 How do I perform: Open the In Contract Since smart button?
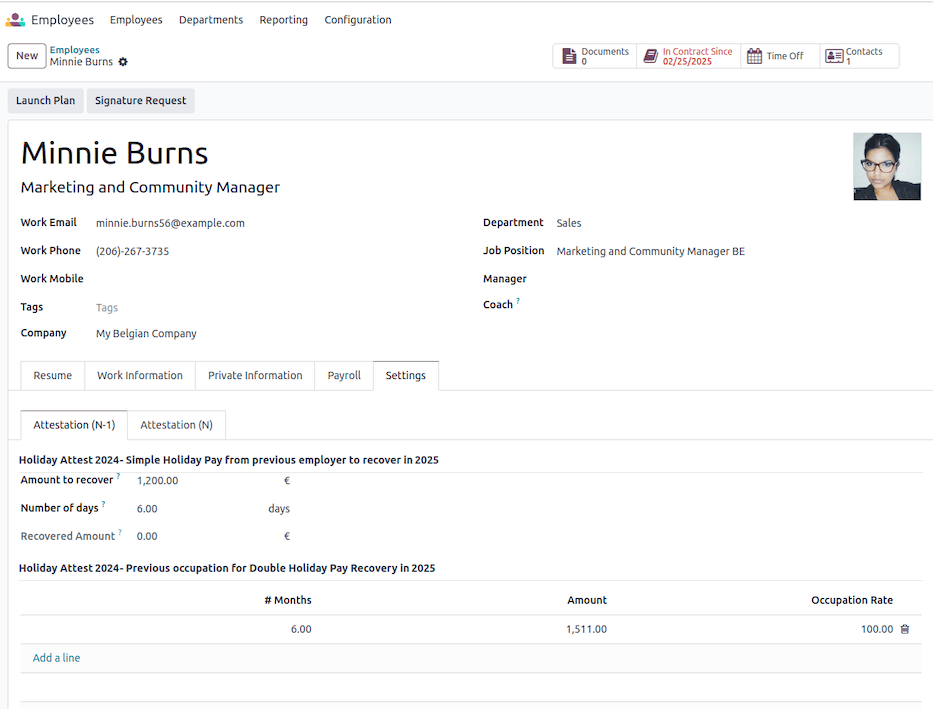[688, 56]
